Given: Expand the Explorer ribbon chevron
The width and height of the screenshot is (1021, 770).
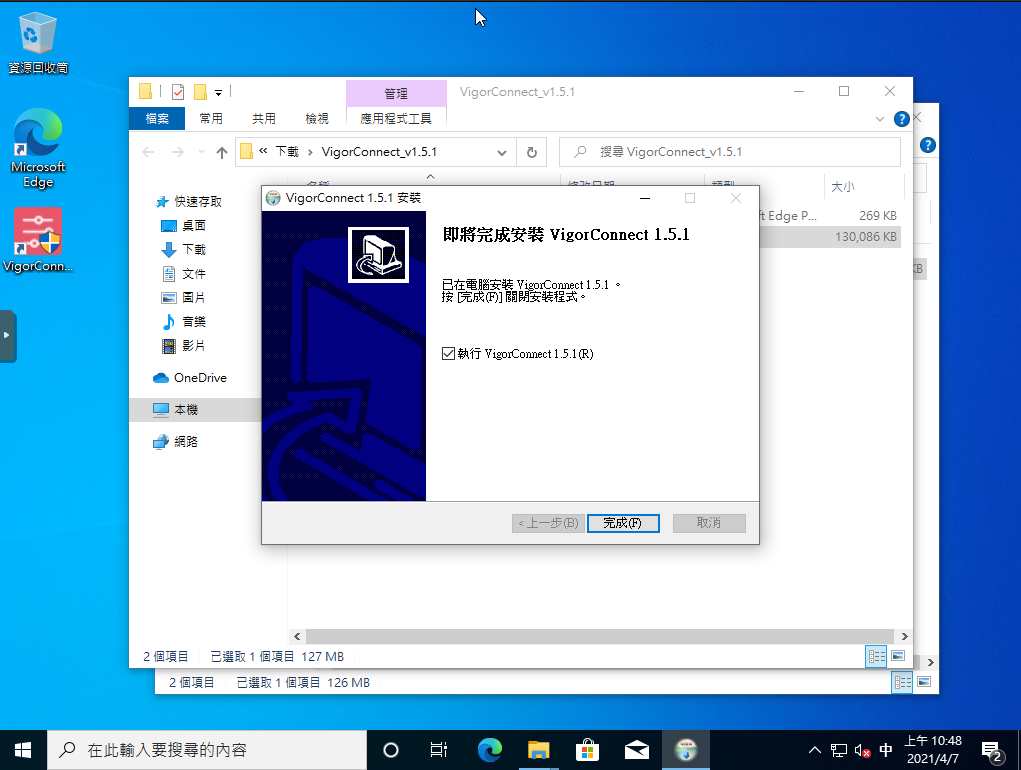Looking at the screenshot, I should click(880, 118).
